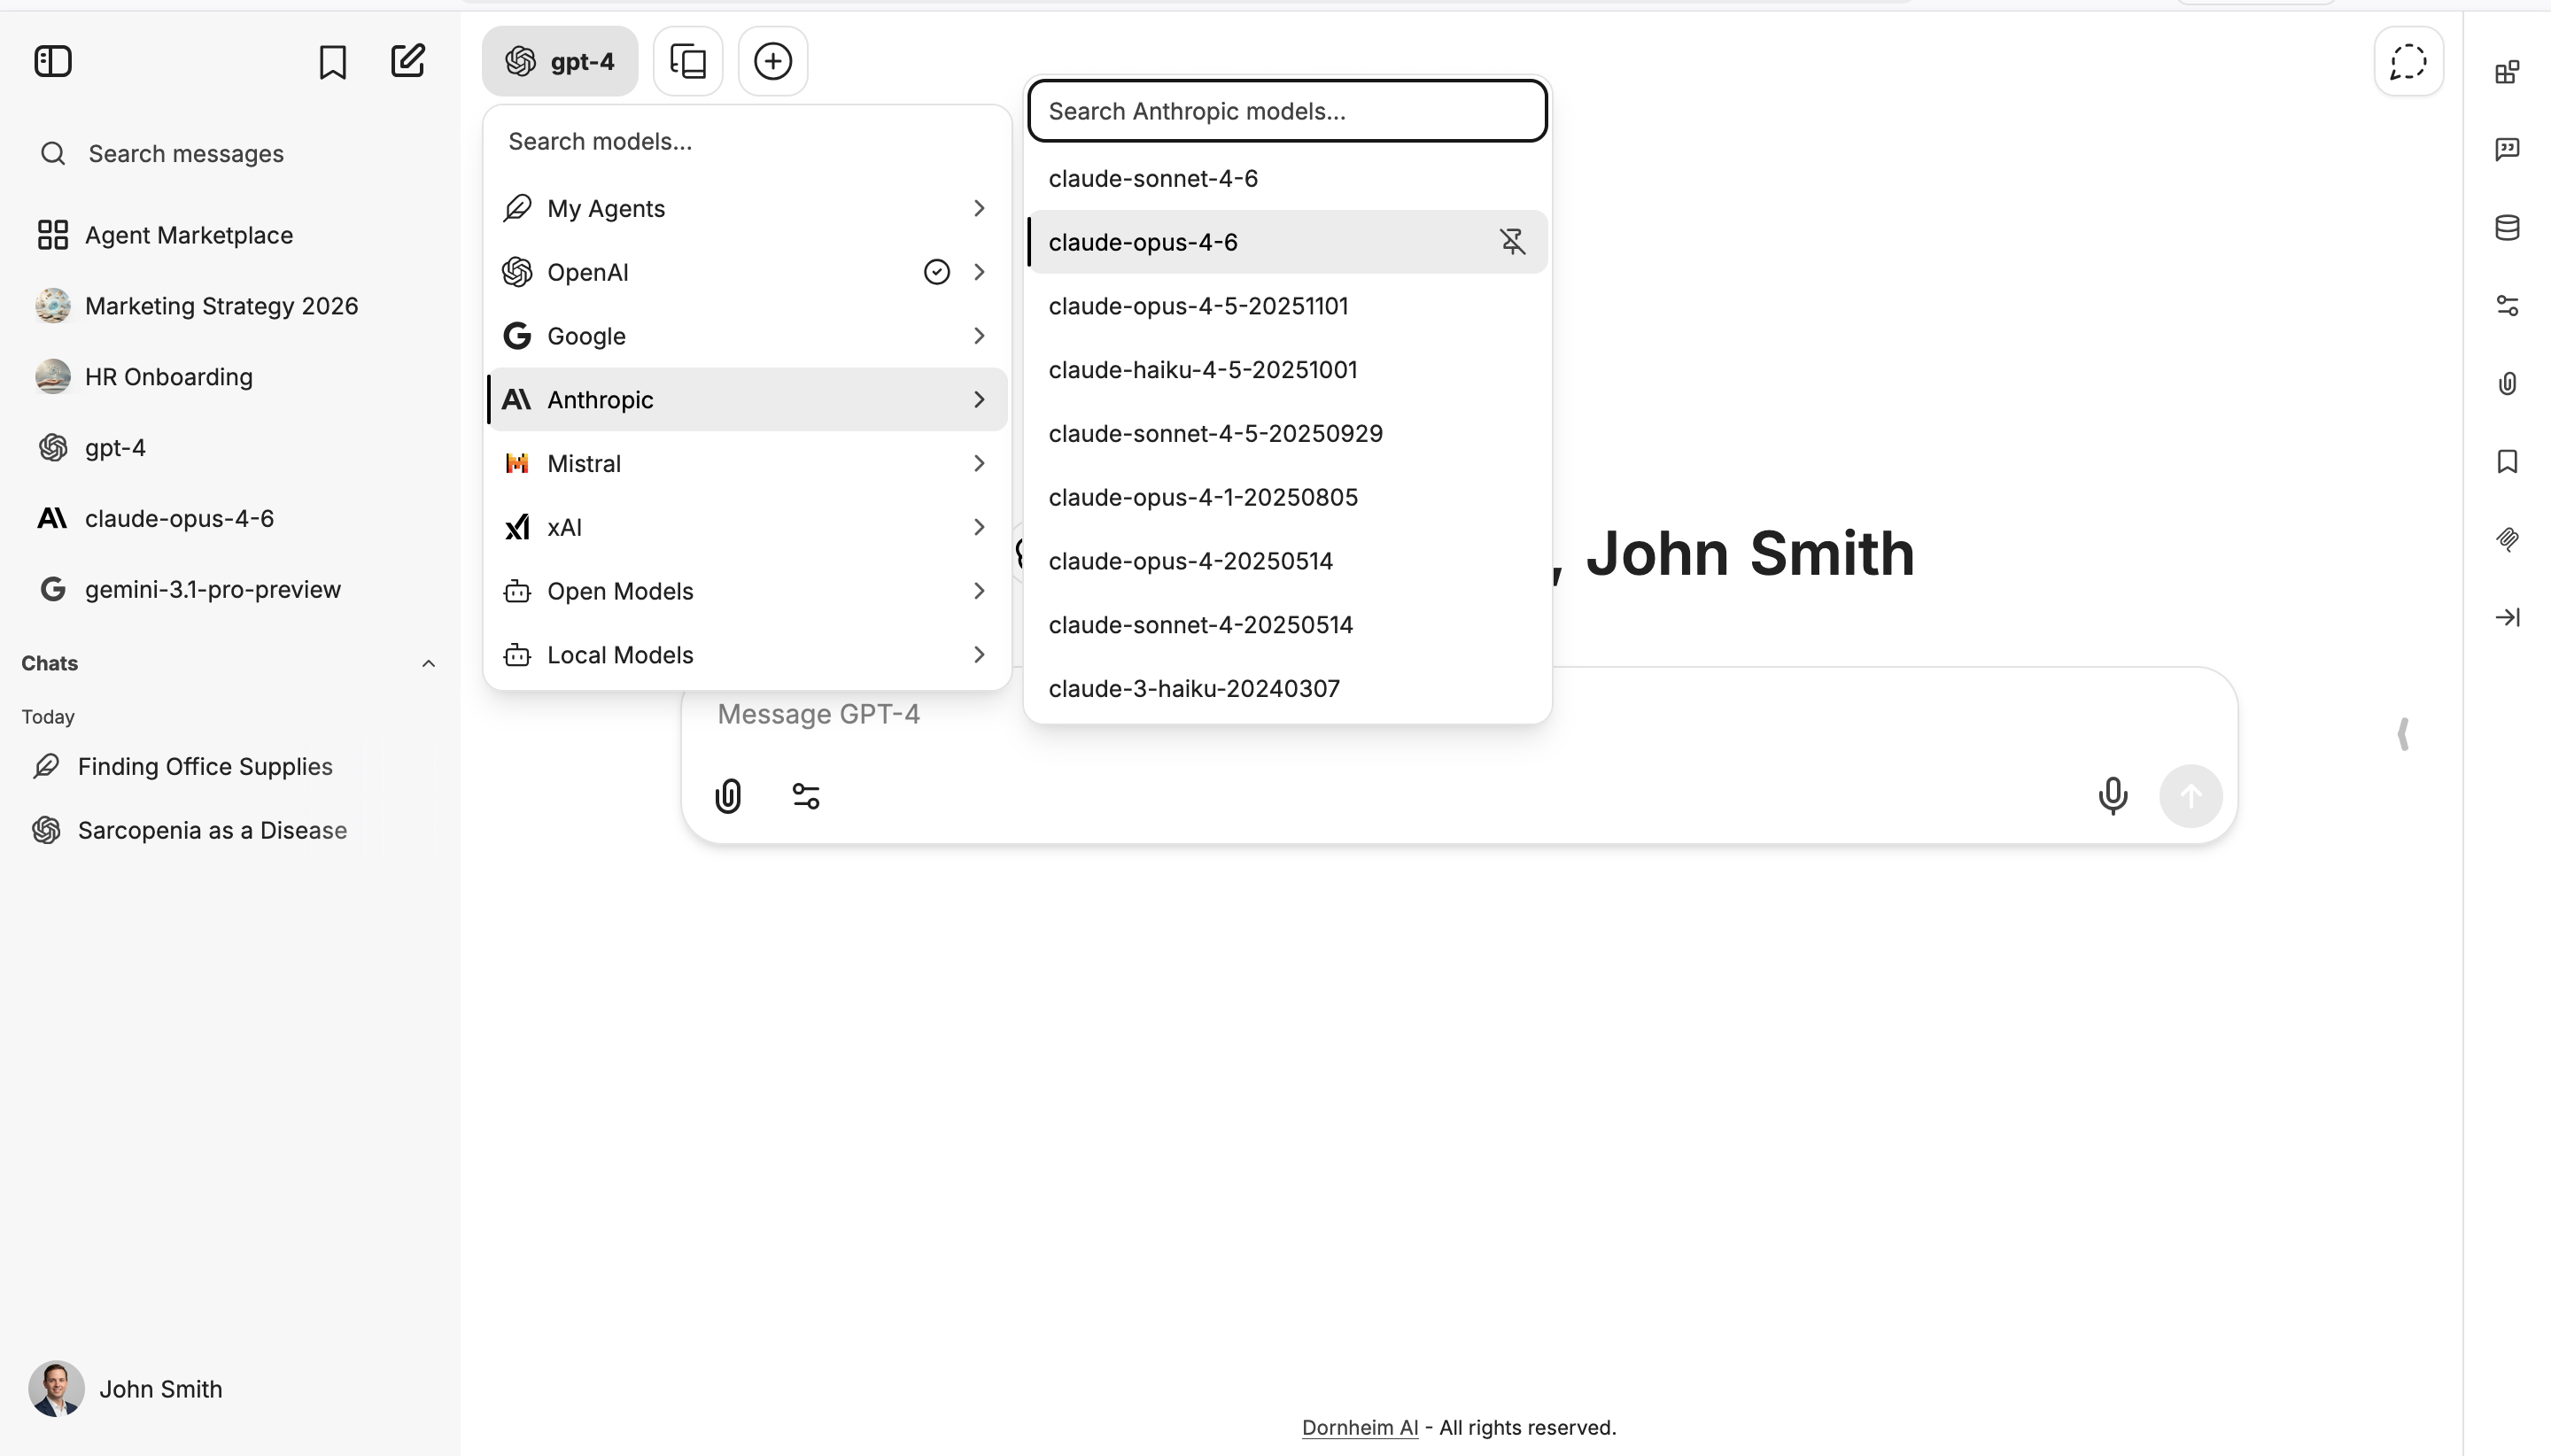Open the database panel on right sidebar

pyautogui.click(x=2508, y=228)
